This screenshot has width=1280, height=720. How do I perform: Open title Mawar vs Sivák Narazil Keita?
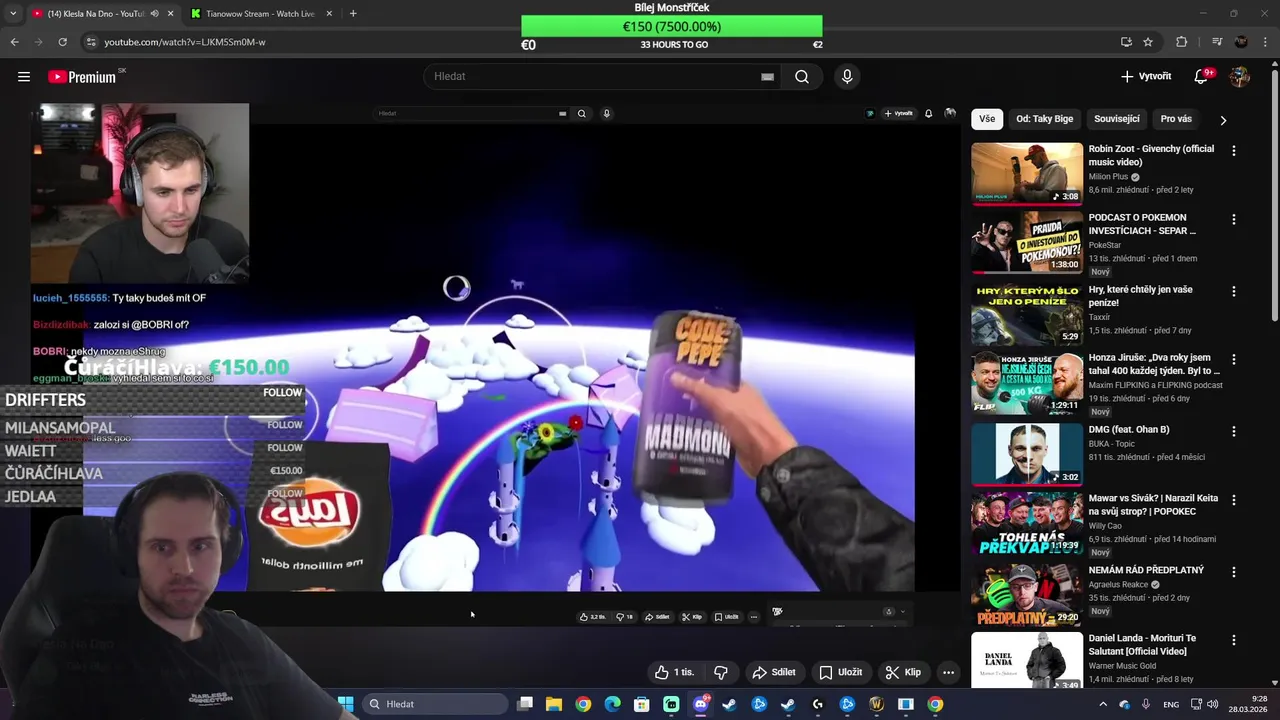[x=1153, y=505]
